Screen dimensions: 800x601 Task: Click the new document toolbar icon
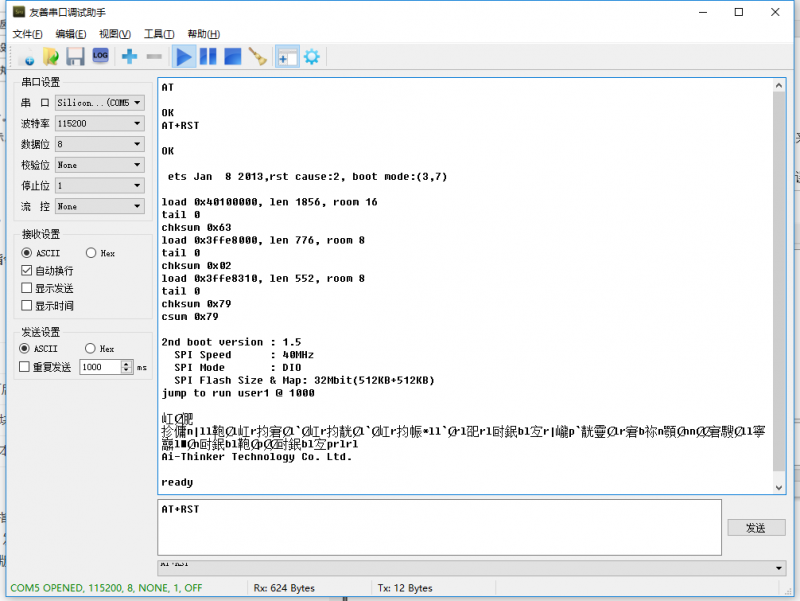tap(27, 57)
